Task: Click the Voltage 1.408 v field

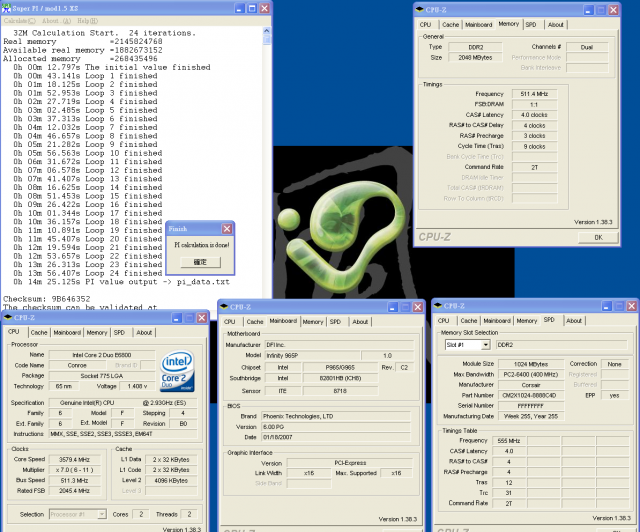Action: click(138, 386)
